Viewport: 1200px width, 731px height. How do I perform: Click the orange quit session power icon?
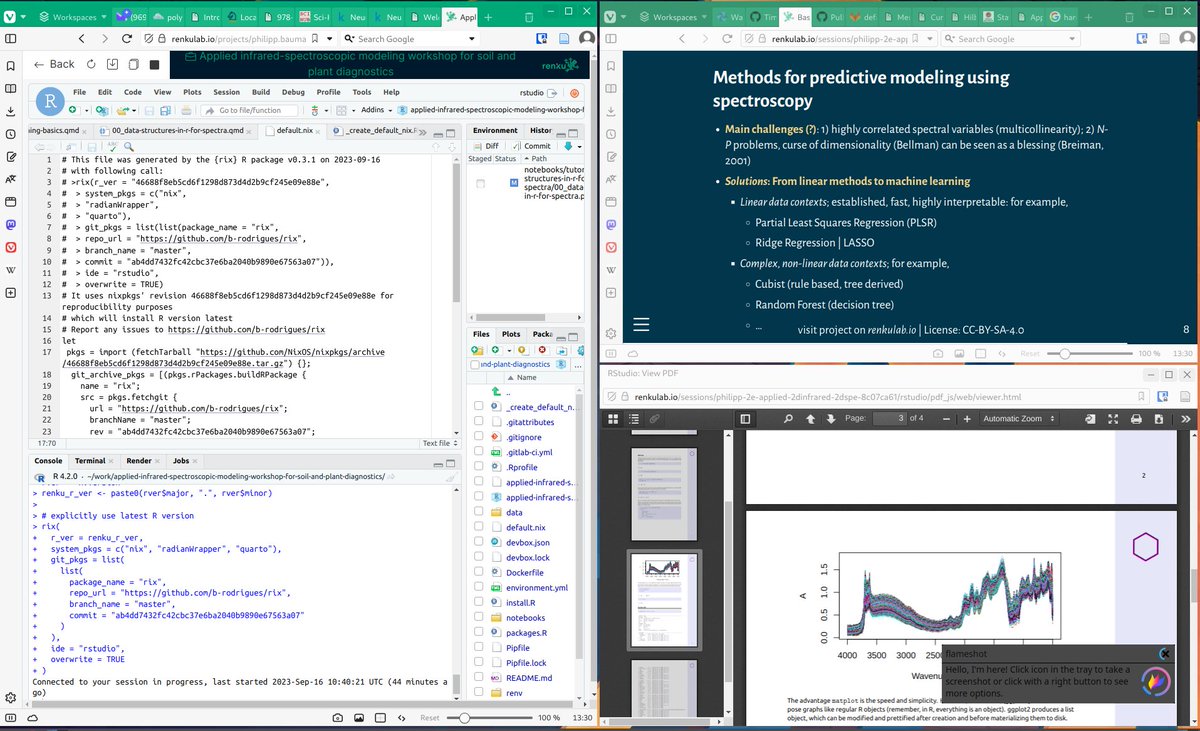[574, 92]
